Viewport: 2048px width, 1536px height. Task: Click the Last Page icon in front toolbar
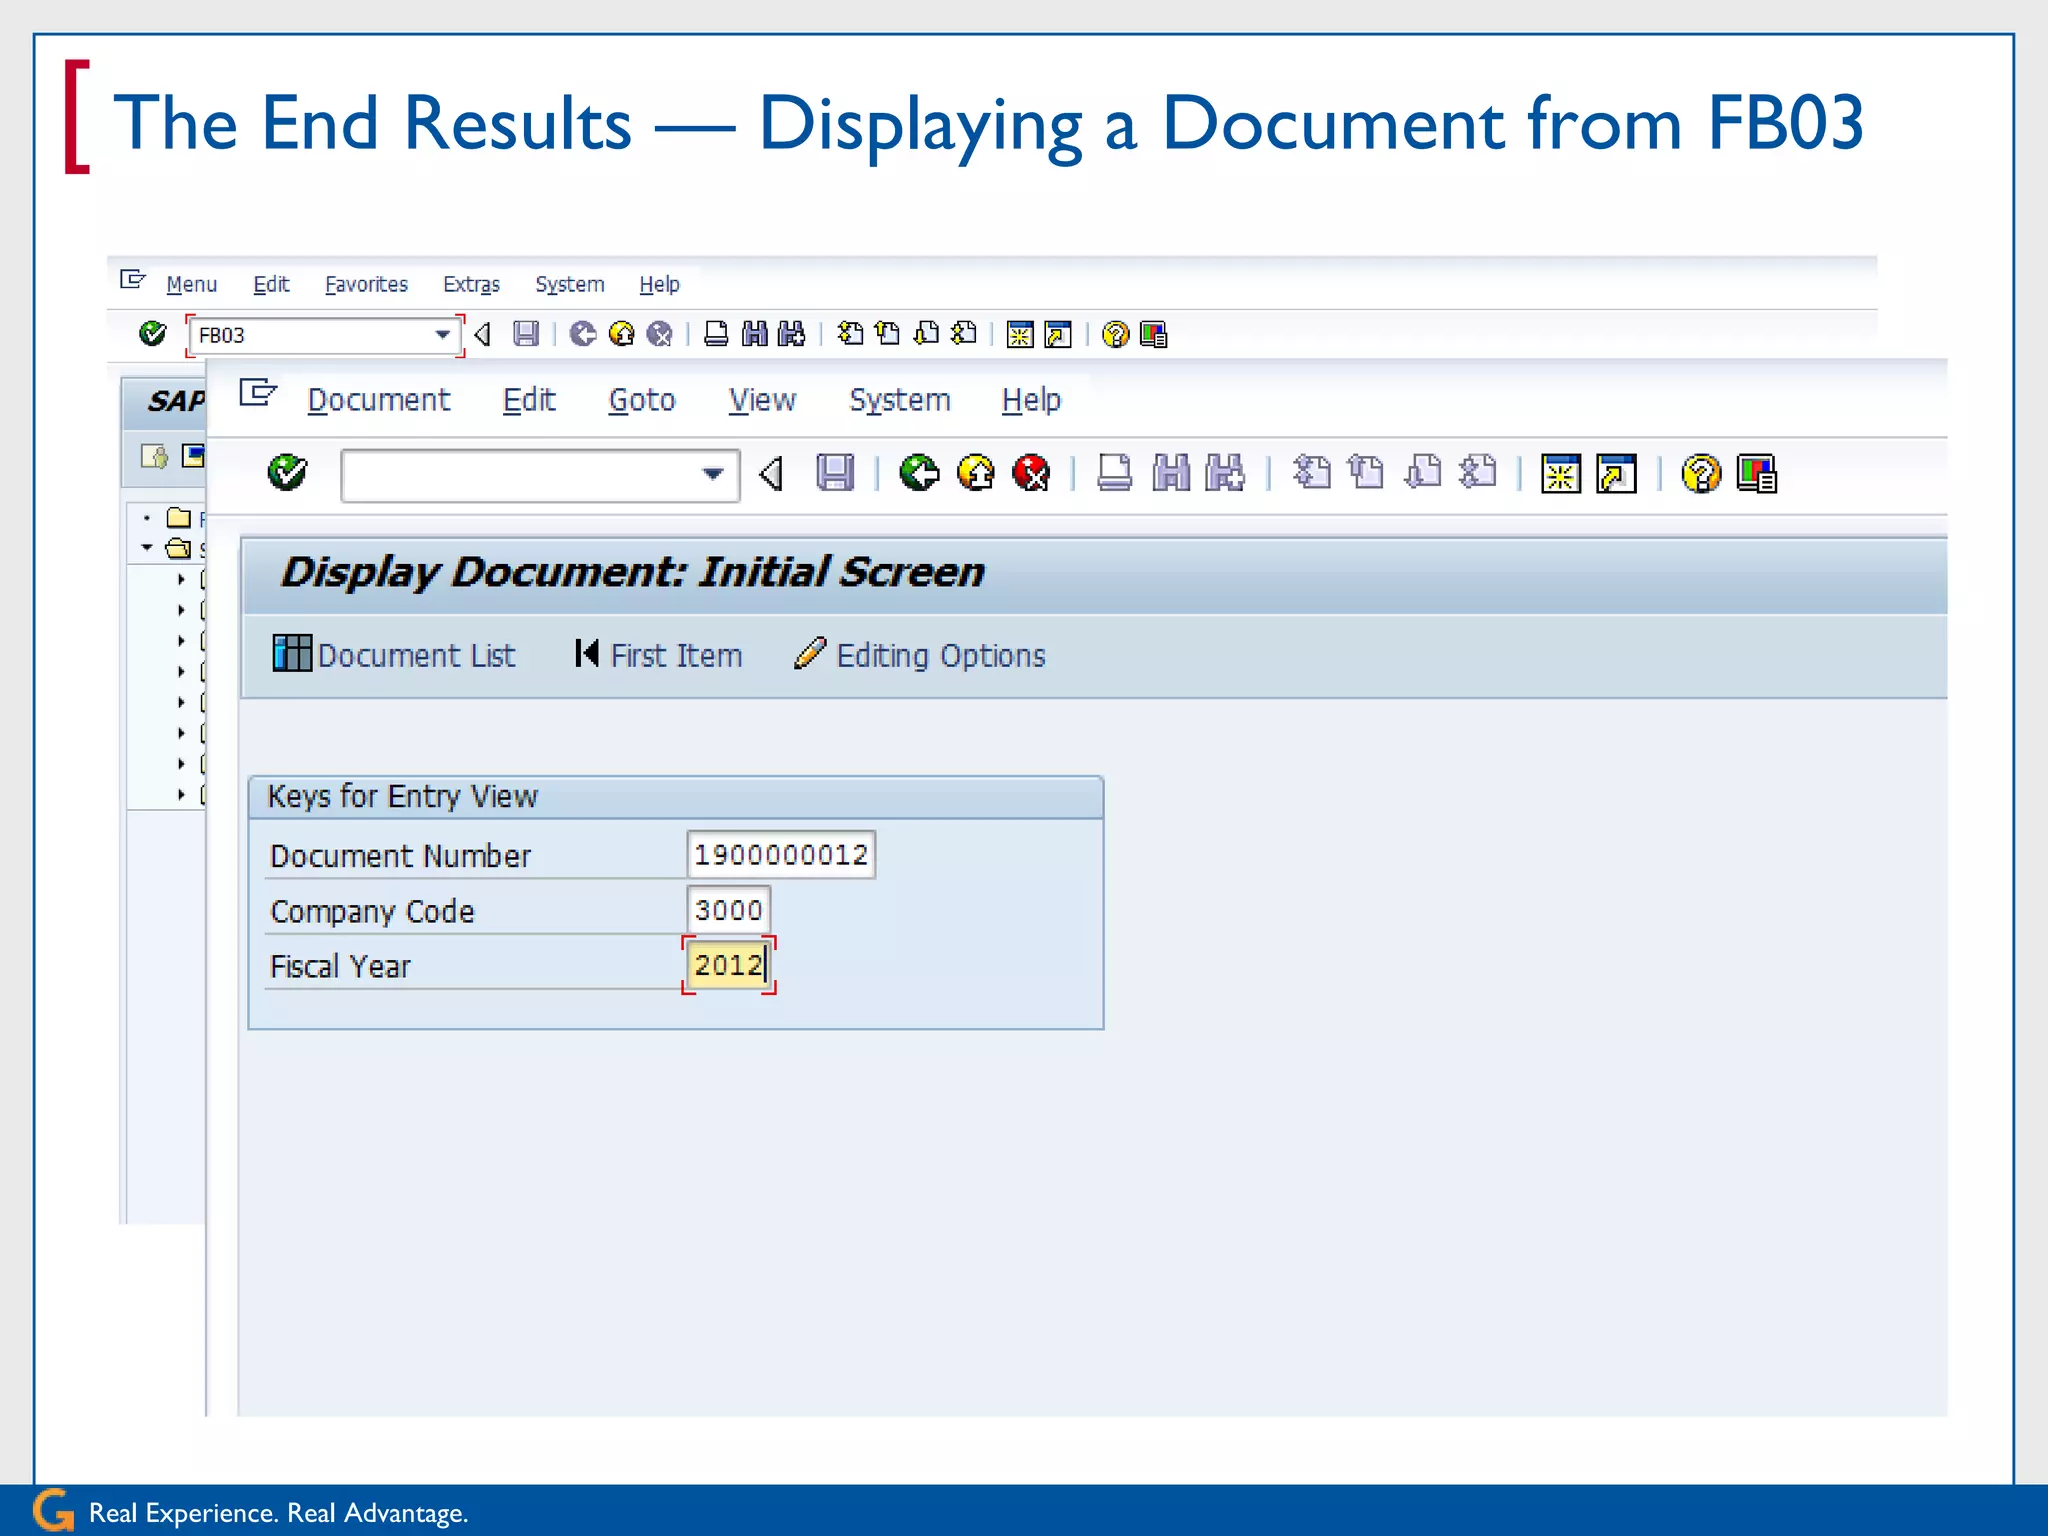coord(1478,472)
